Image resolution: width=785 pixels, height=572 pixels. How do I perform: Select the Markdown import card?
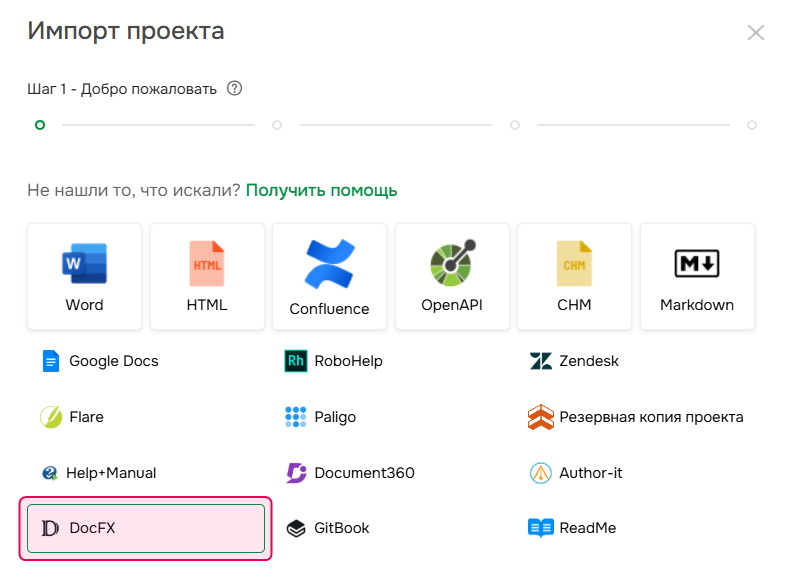click(697, 276)
